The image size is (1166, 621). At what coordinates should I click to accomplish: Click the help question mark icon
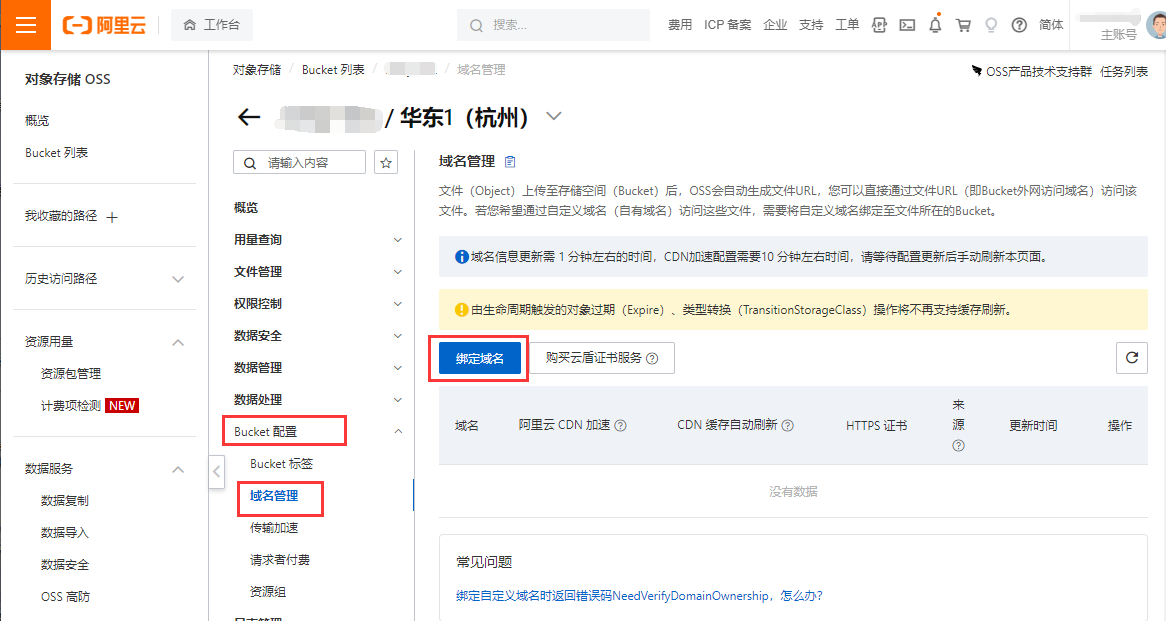point(1019,25)
